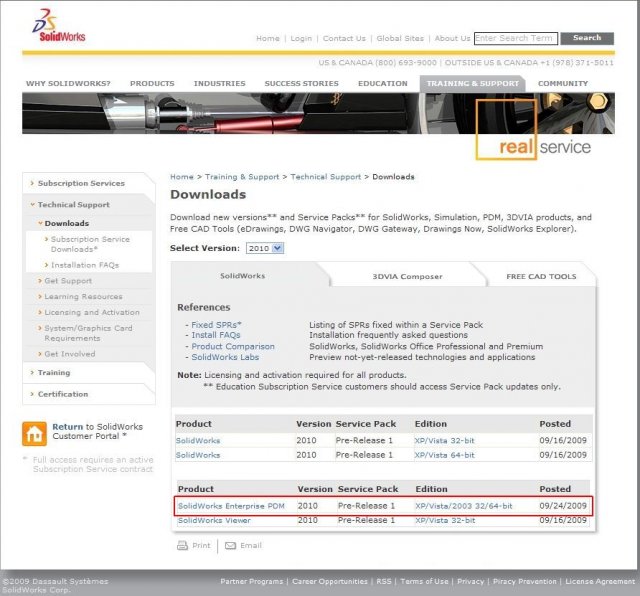
Task: Open Terms of Use footer link
Action: [x=424, y=581]
